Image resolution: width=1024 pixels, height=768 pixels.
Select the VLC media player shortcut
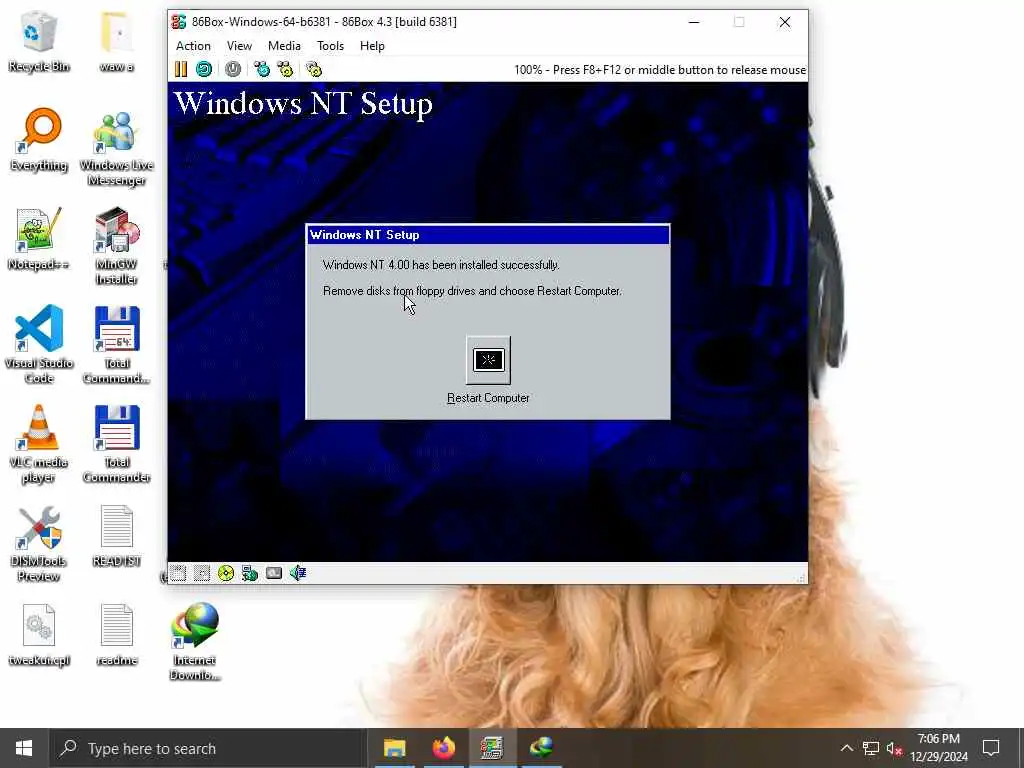coord(39,444)
